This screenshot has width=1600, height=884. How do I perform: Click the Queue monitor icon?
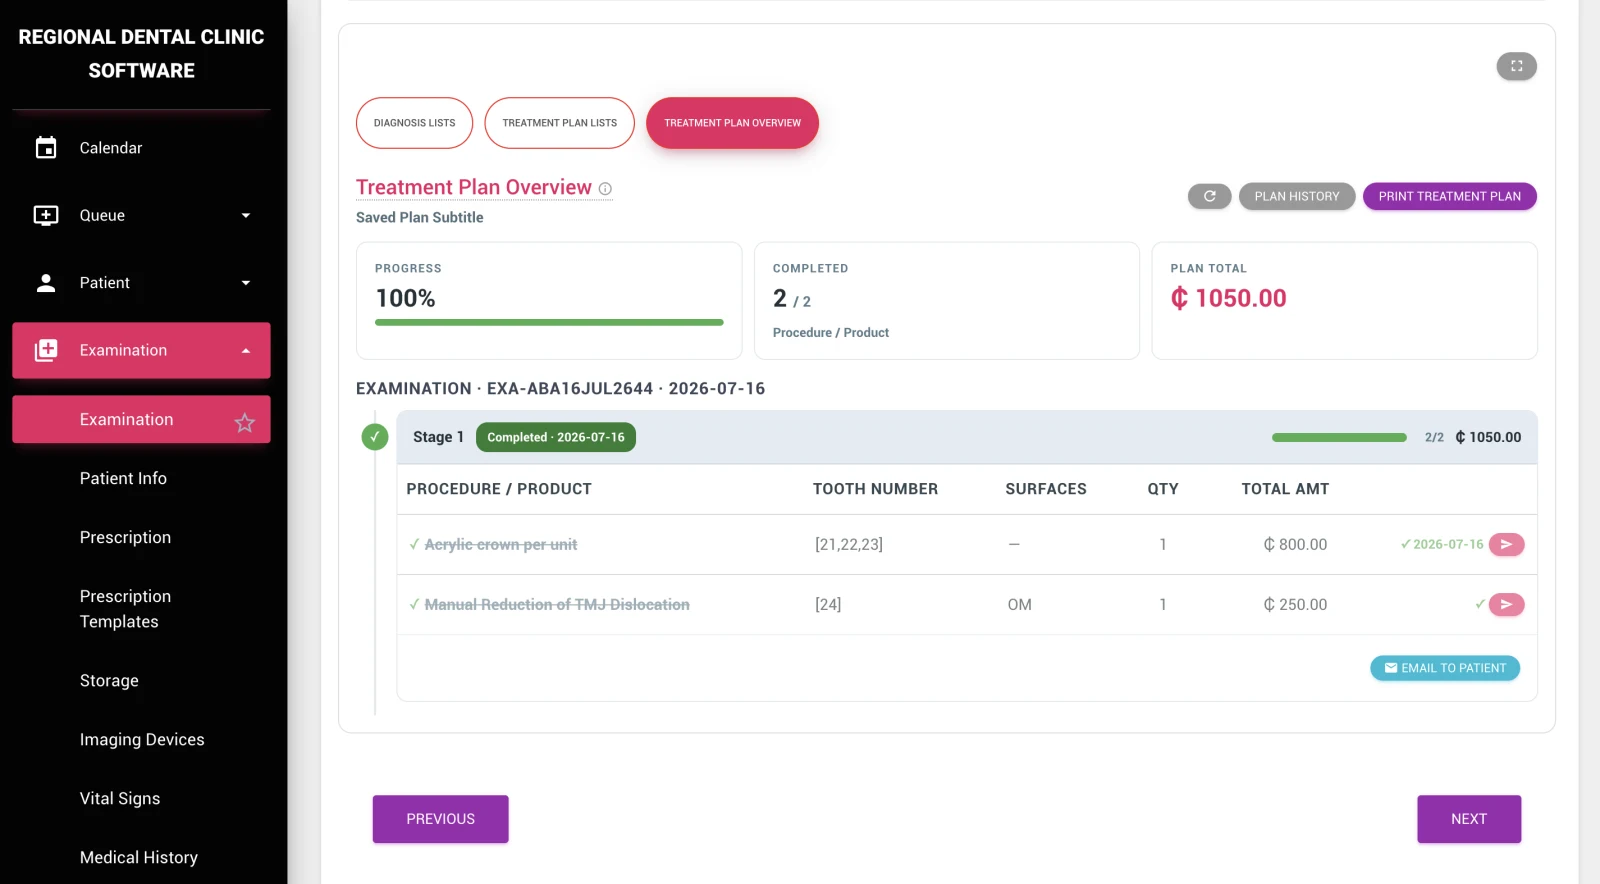(46, 215)
